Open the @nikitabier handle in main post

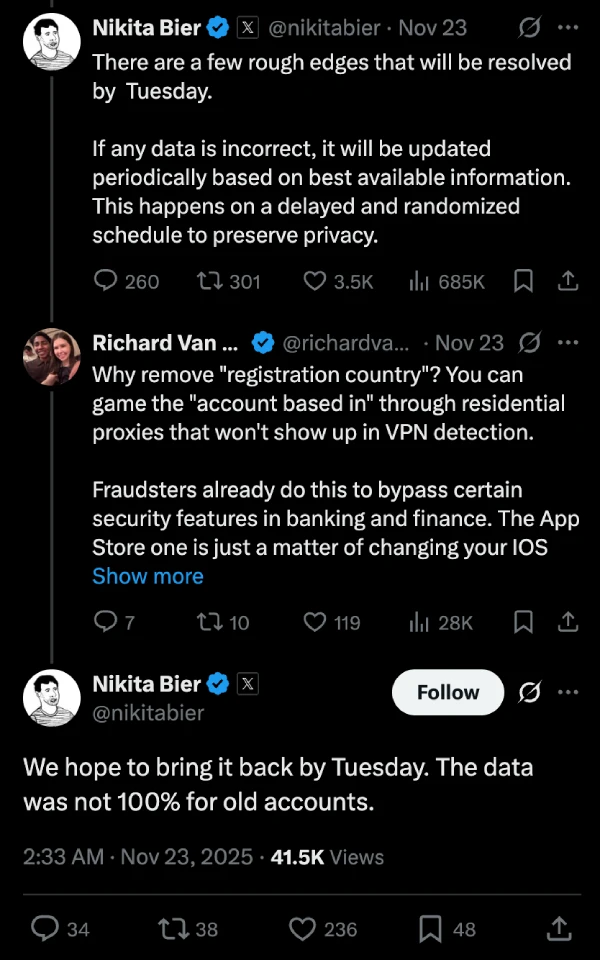pyautogui.click(x=148, y=713)
